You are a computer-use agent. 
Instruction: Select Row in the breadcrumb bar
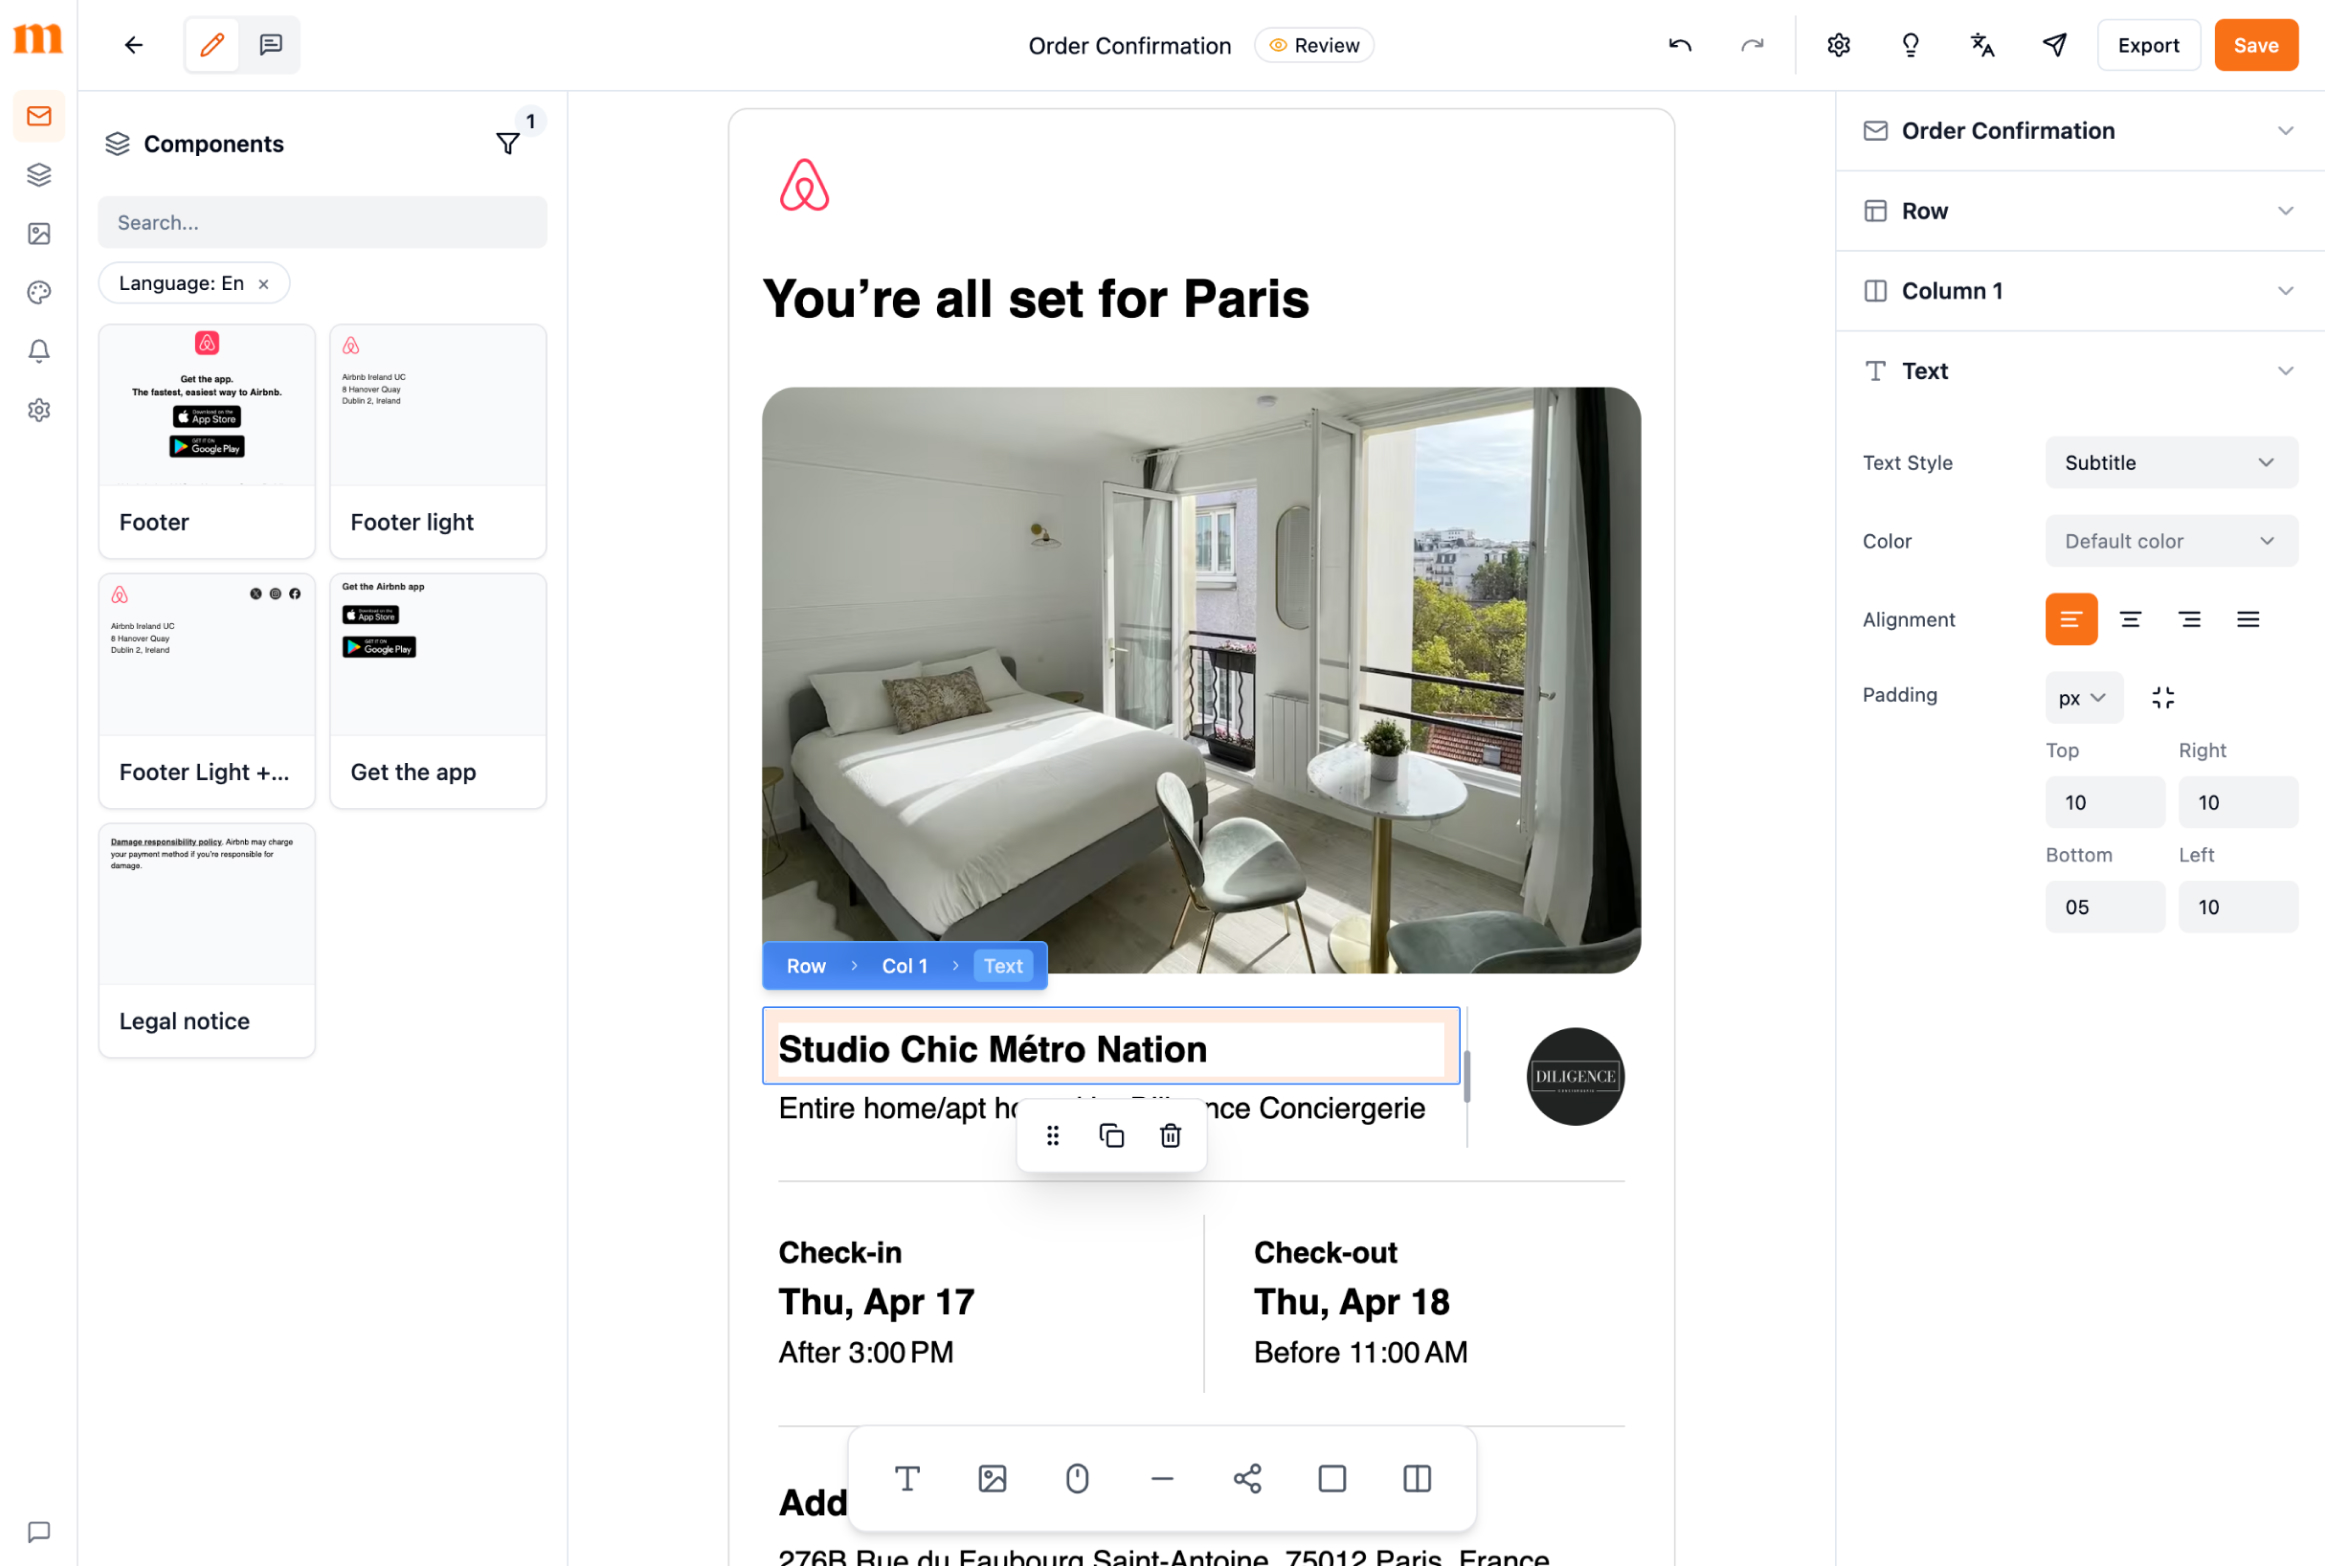[806, 966]
